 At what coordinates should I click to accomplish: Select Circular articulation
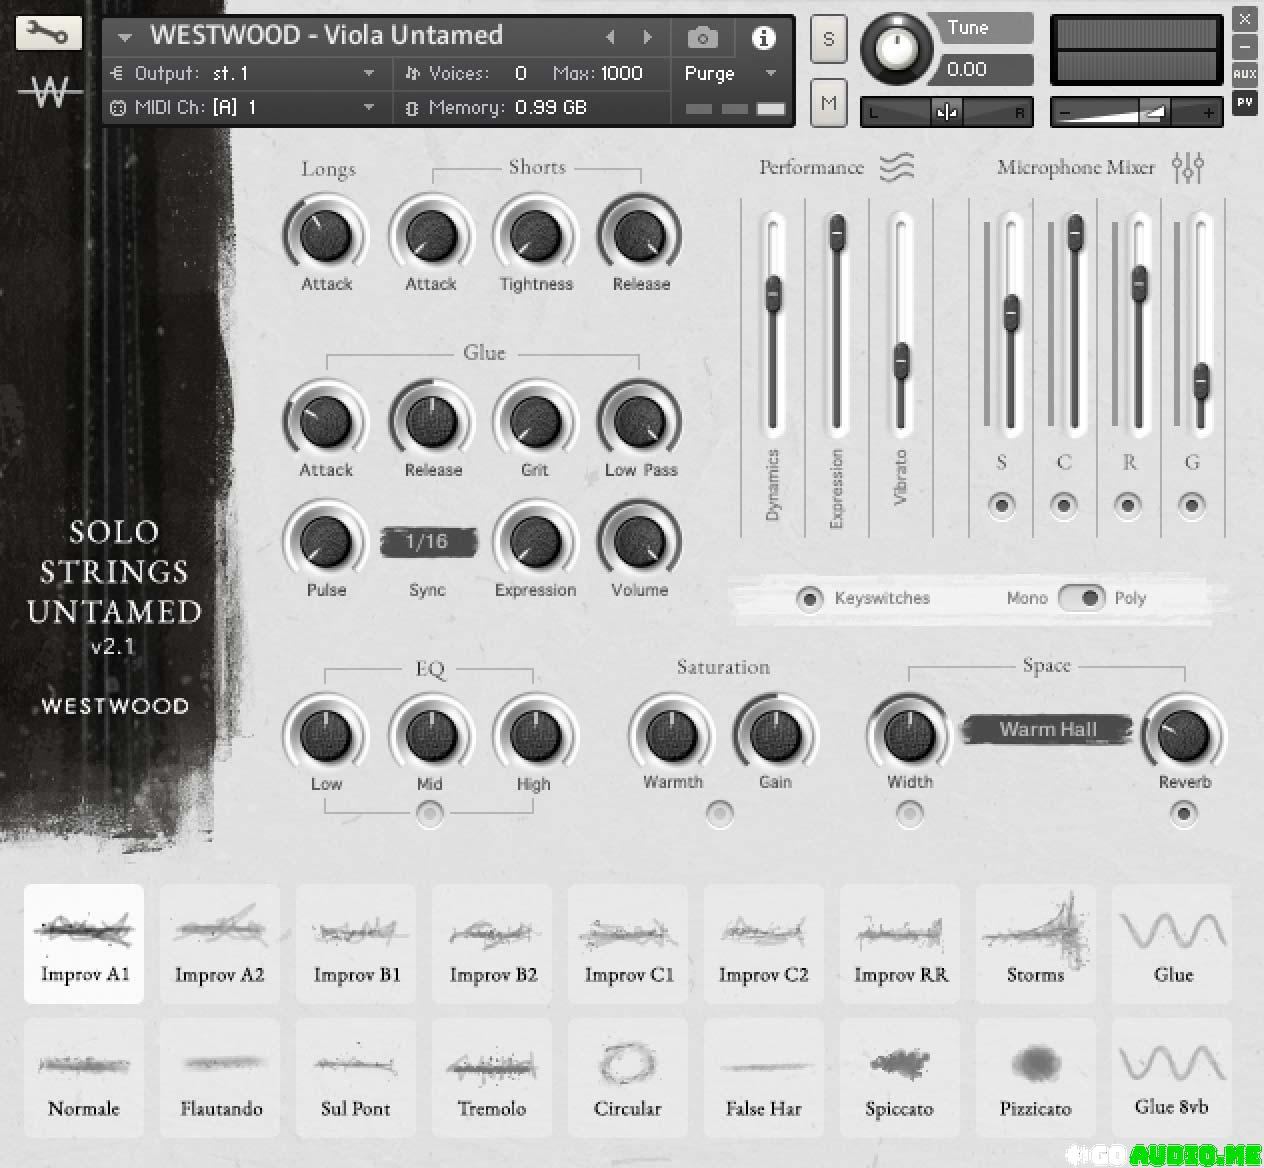tap(628, 1077)
